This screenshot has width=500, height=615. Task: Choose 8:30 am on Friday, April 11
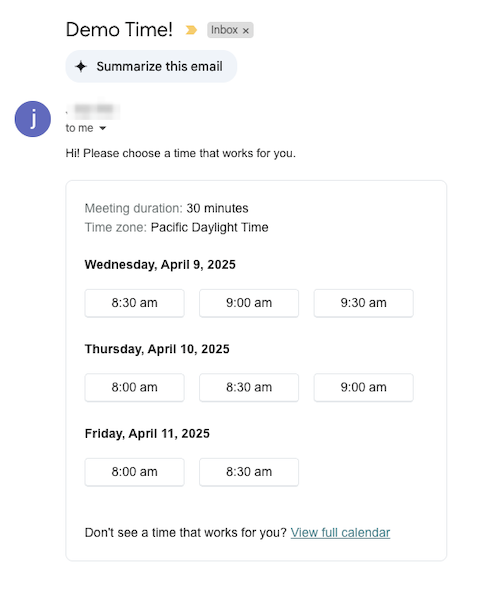249,472
